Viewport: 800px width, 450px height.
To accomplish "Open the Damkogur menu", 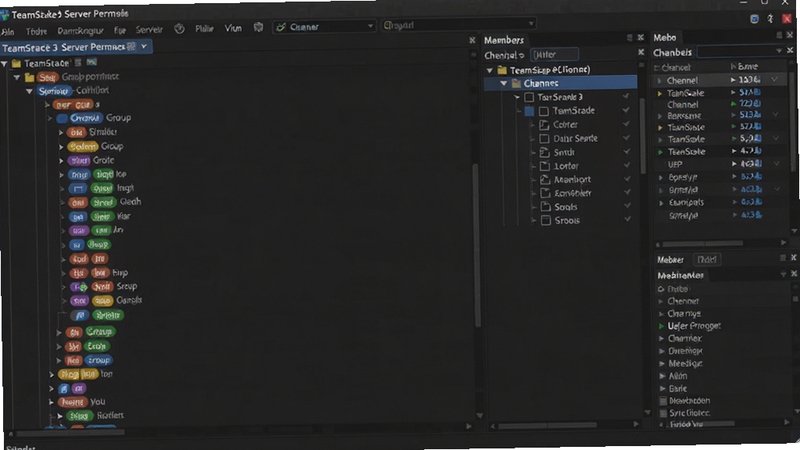I will [x=80, y=31].
